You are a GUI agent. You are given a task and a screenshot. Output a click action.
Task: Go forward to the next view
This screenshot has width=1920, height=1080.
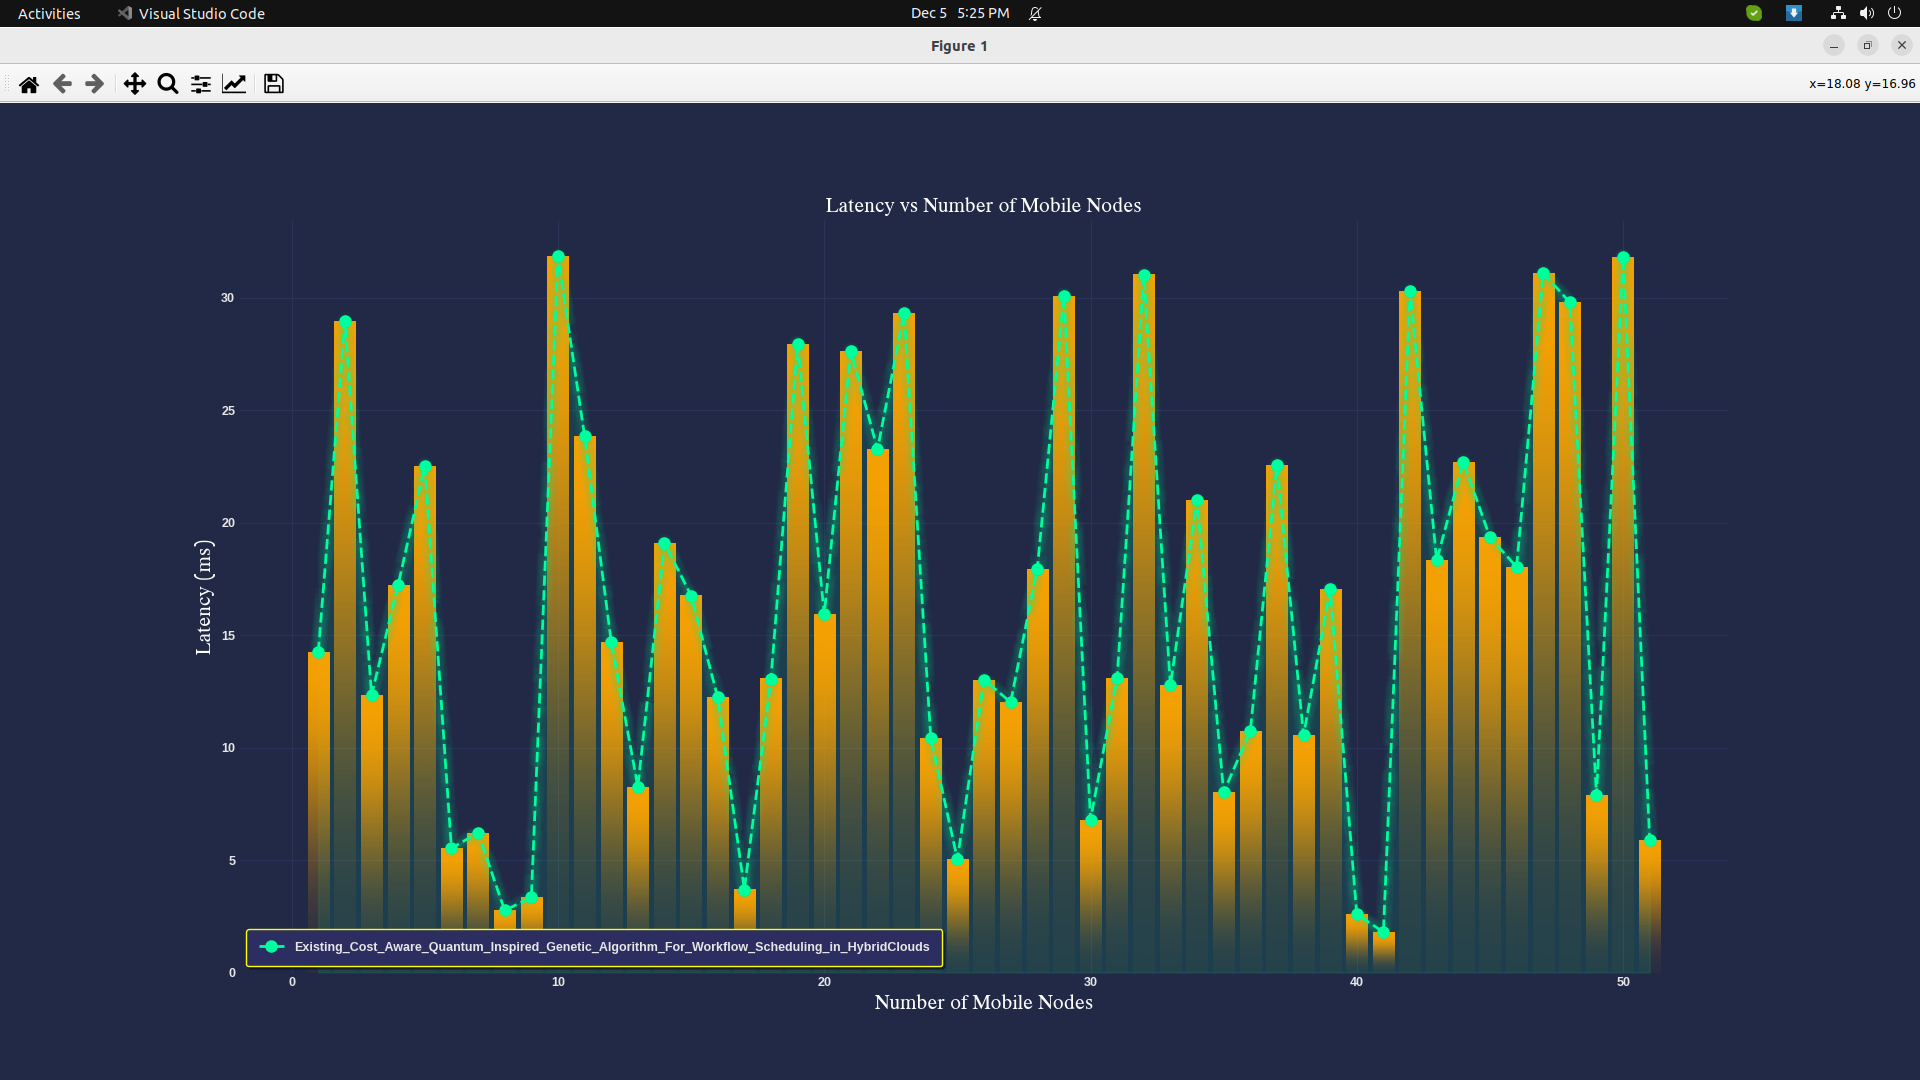coord(95,84)
